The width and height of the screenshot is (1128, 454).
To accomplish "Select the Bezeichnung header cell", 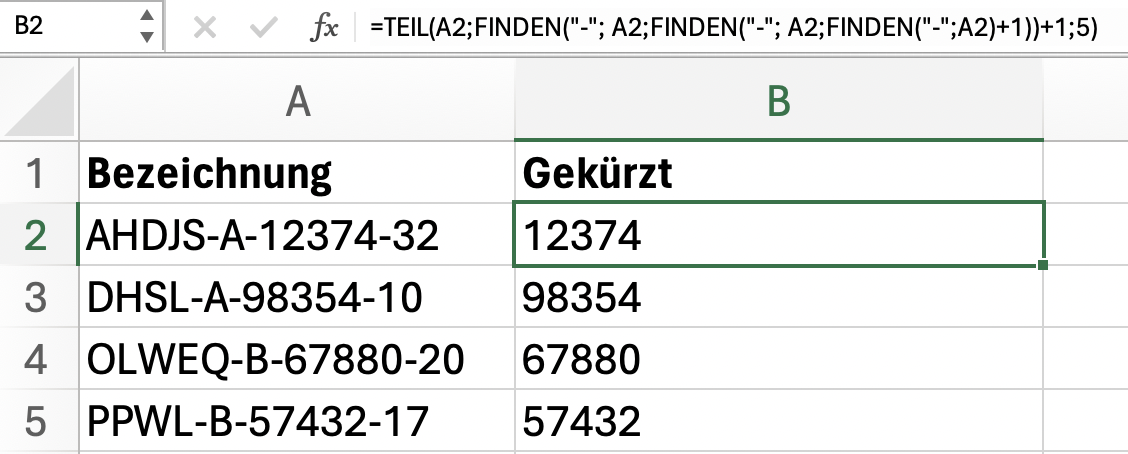I will (297, 172).
